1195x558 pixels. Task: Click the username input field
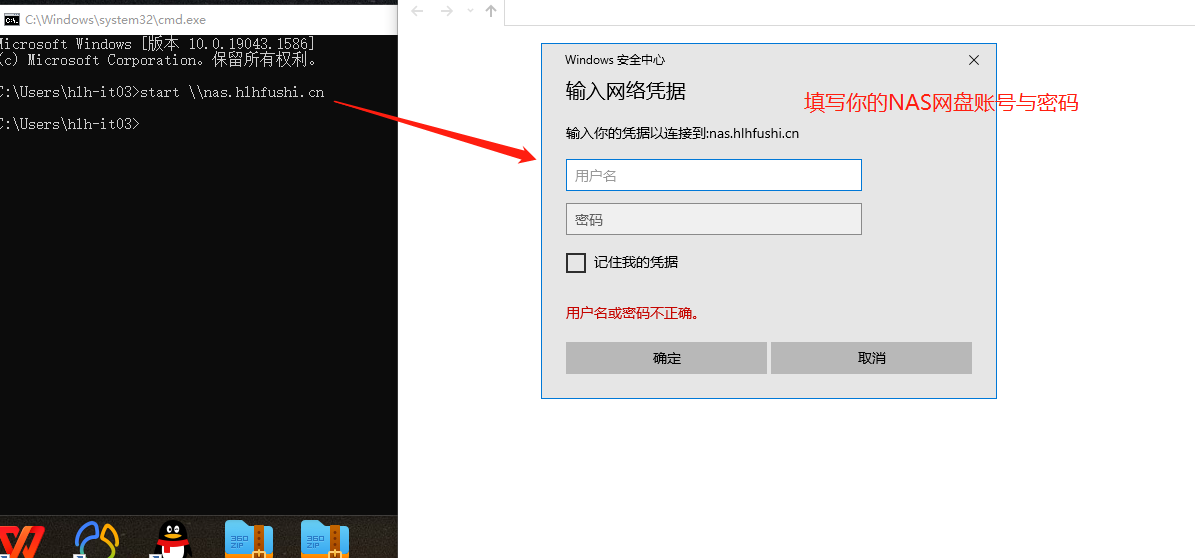[713, 175]
